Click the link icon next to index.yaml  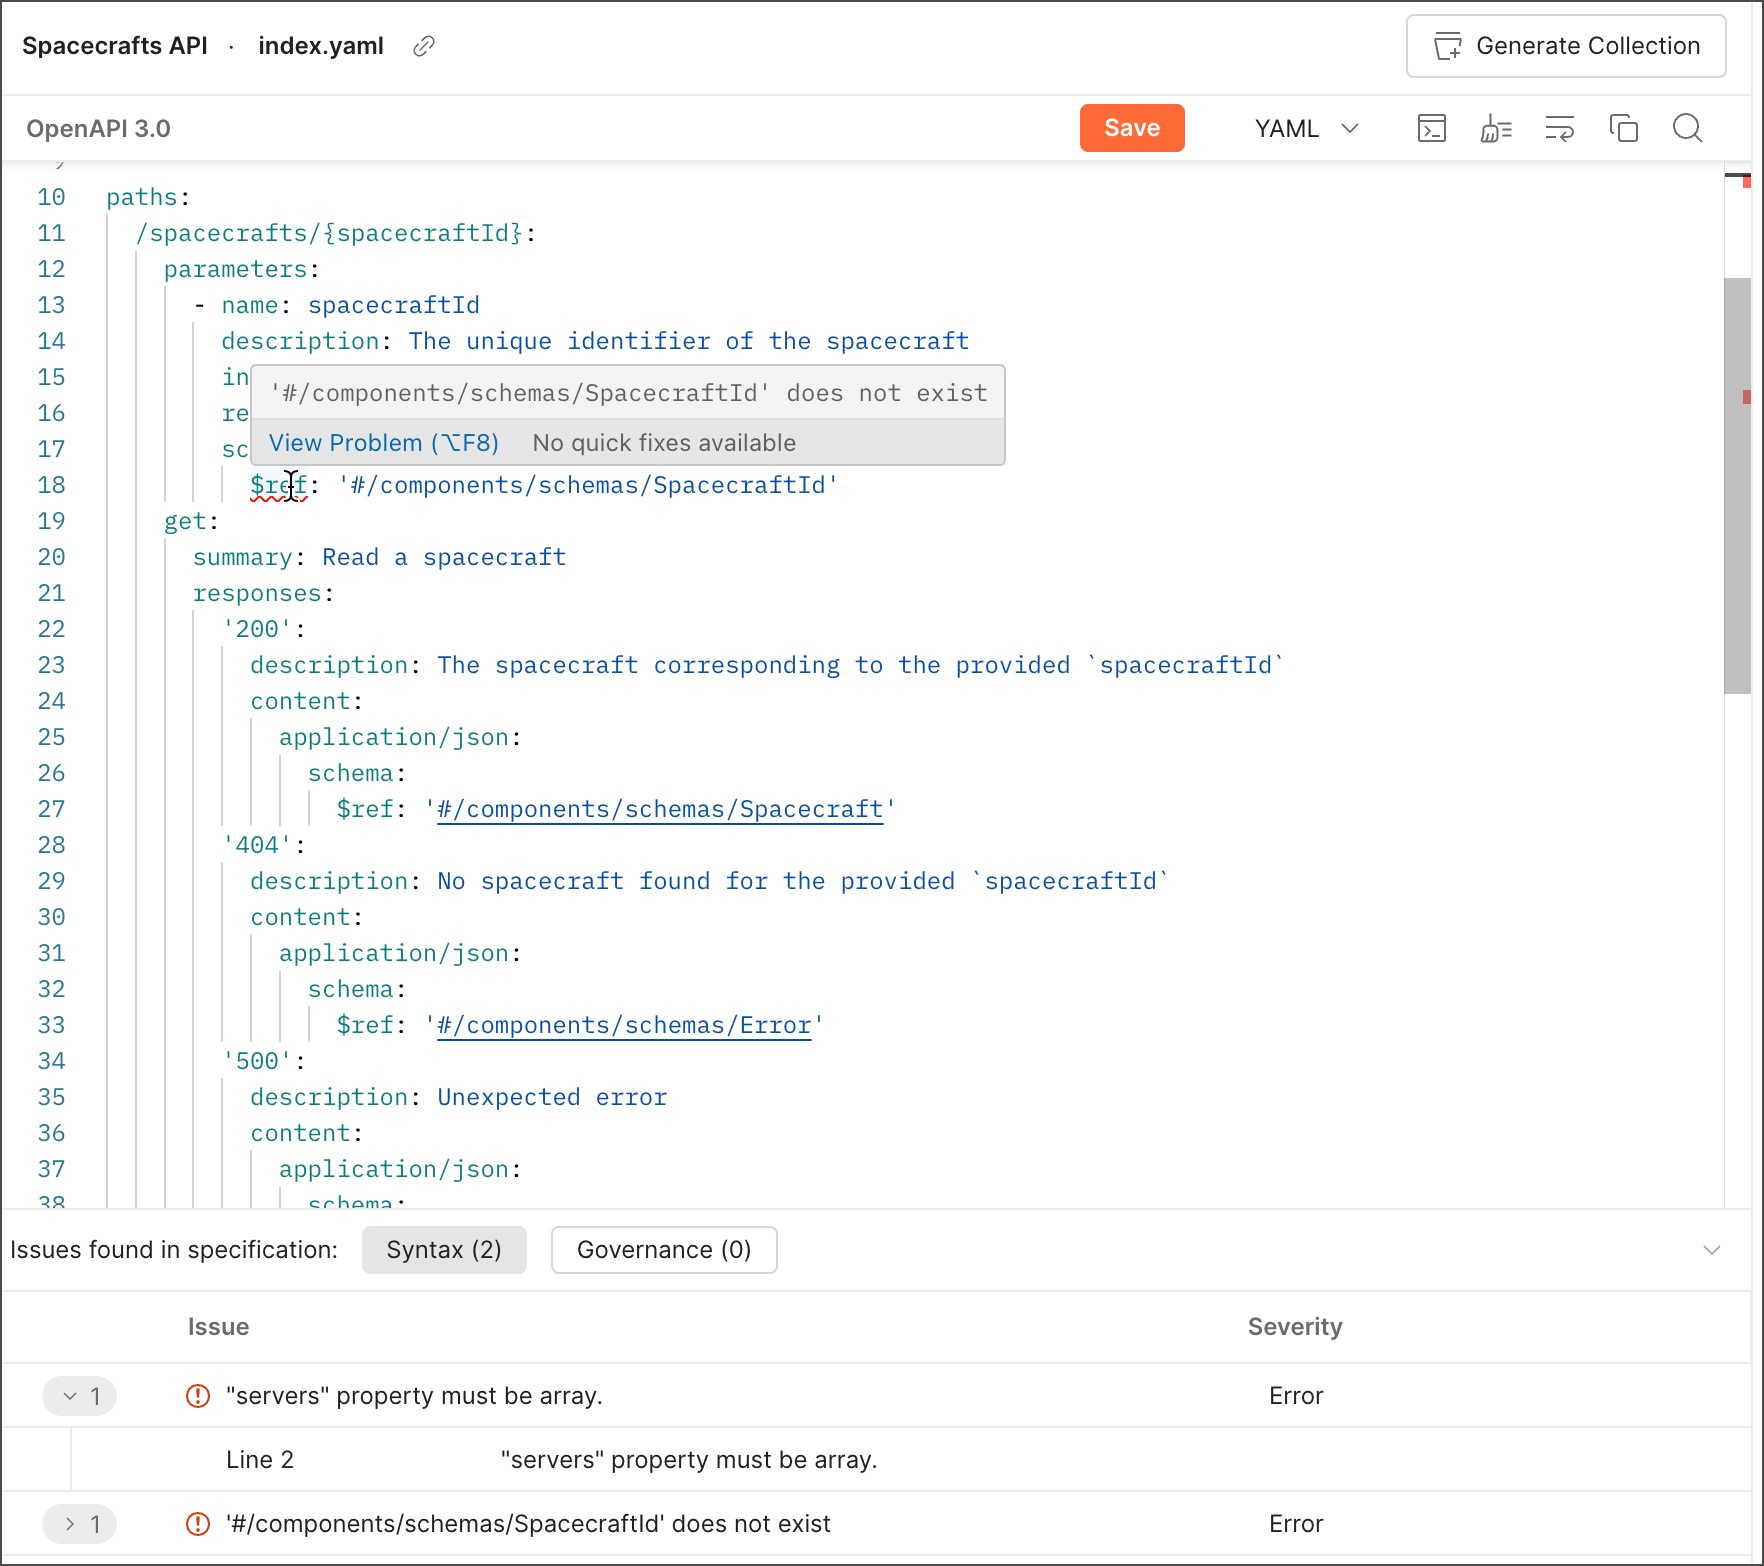423,46
